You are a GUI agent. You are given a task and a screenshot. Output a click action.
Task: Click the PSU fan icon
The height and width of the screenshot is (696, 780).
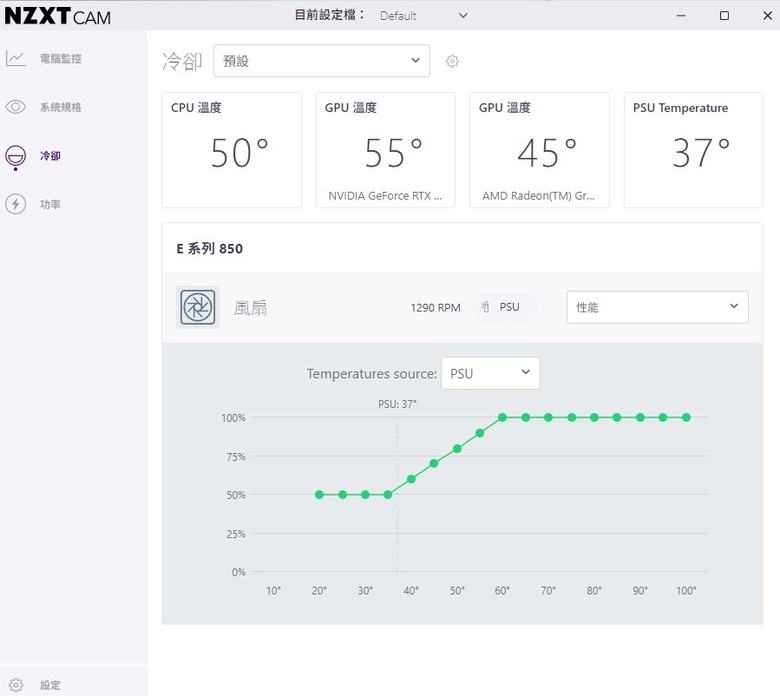click(x=197, y=307)
